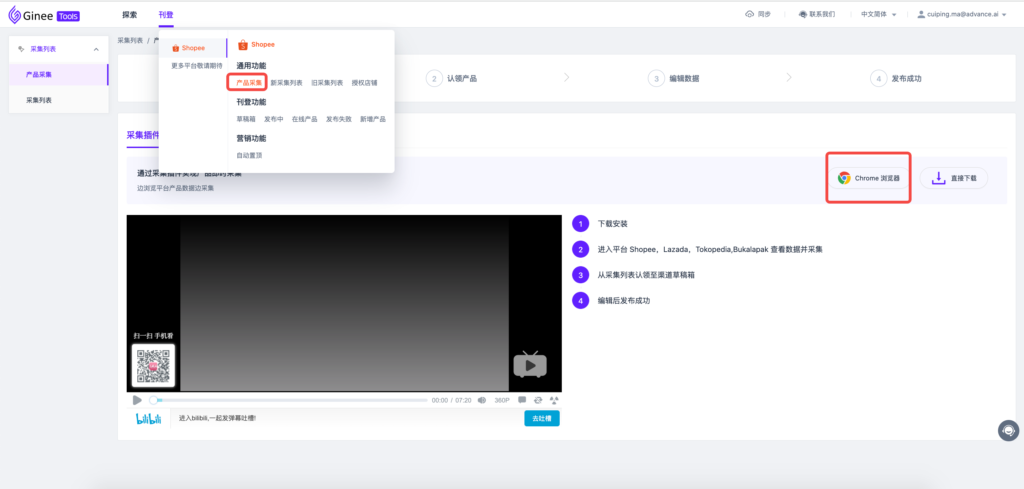The height and width of the screenshot is (489, 1024).
Task: Click the 去吐槽 button below video
Action: [x=542, y=418]
